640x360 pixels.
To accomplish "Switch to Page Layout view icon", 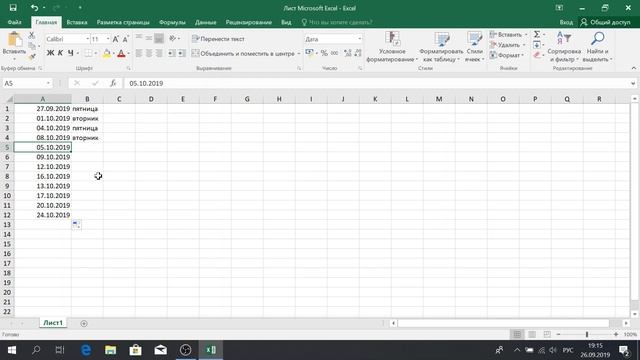I will [532, 335].
